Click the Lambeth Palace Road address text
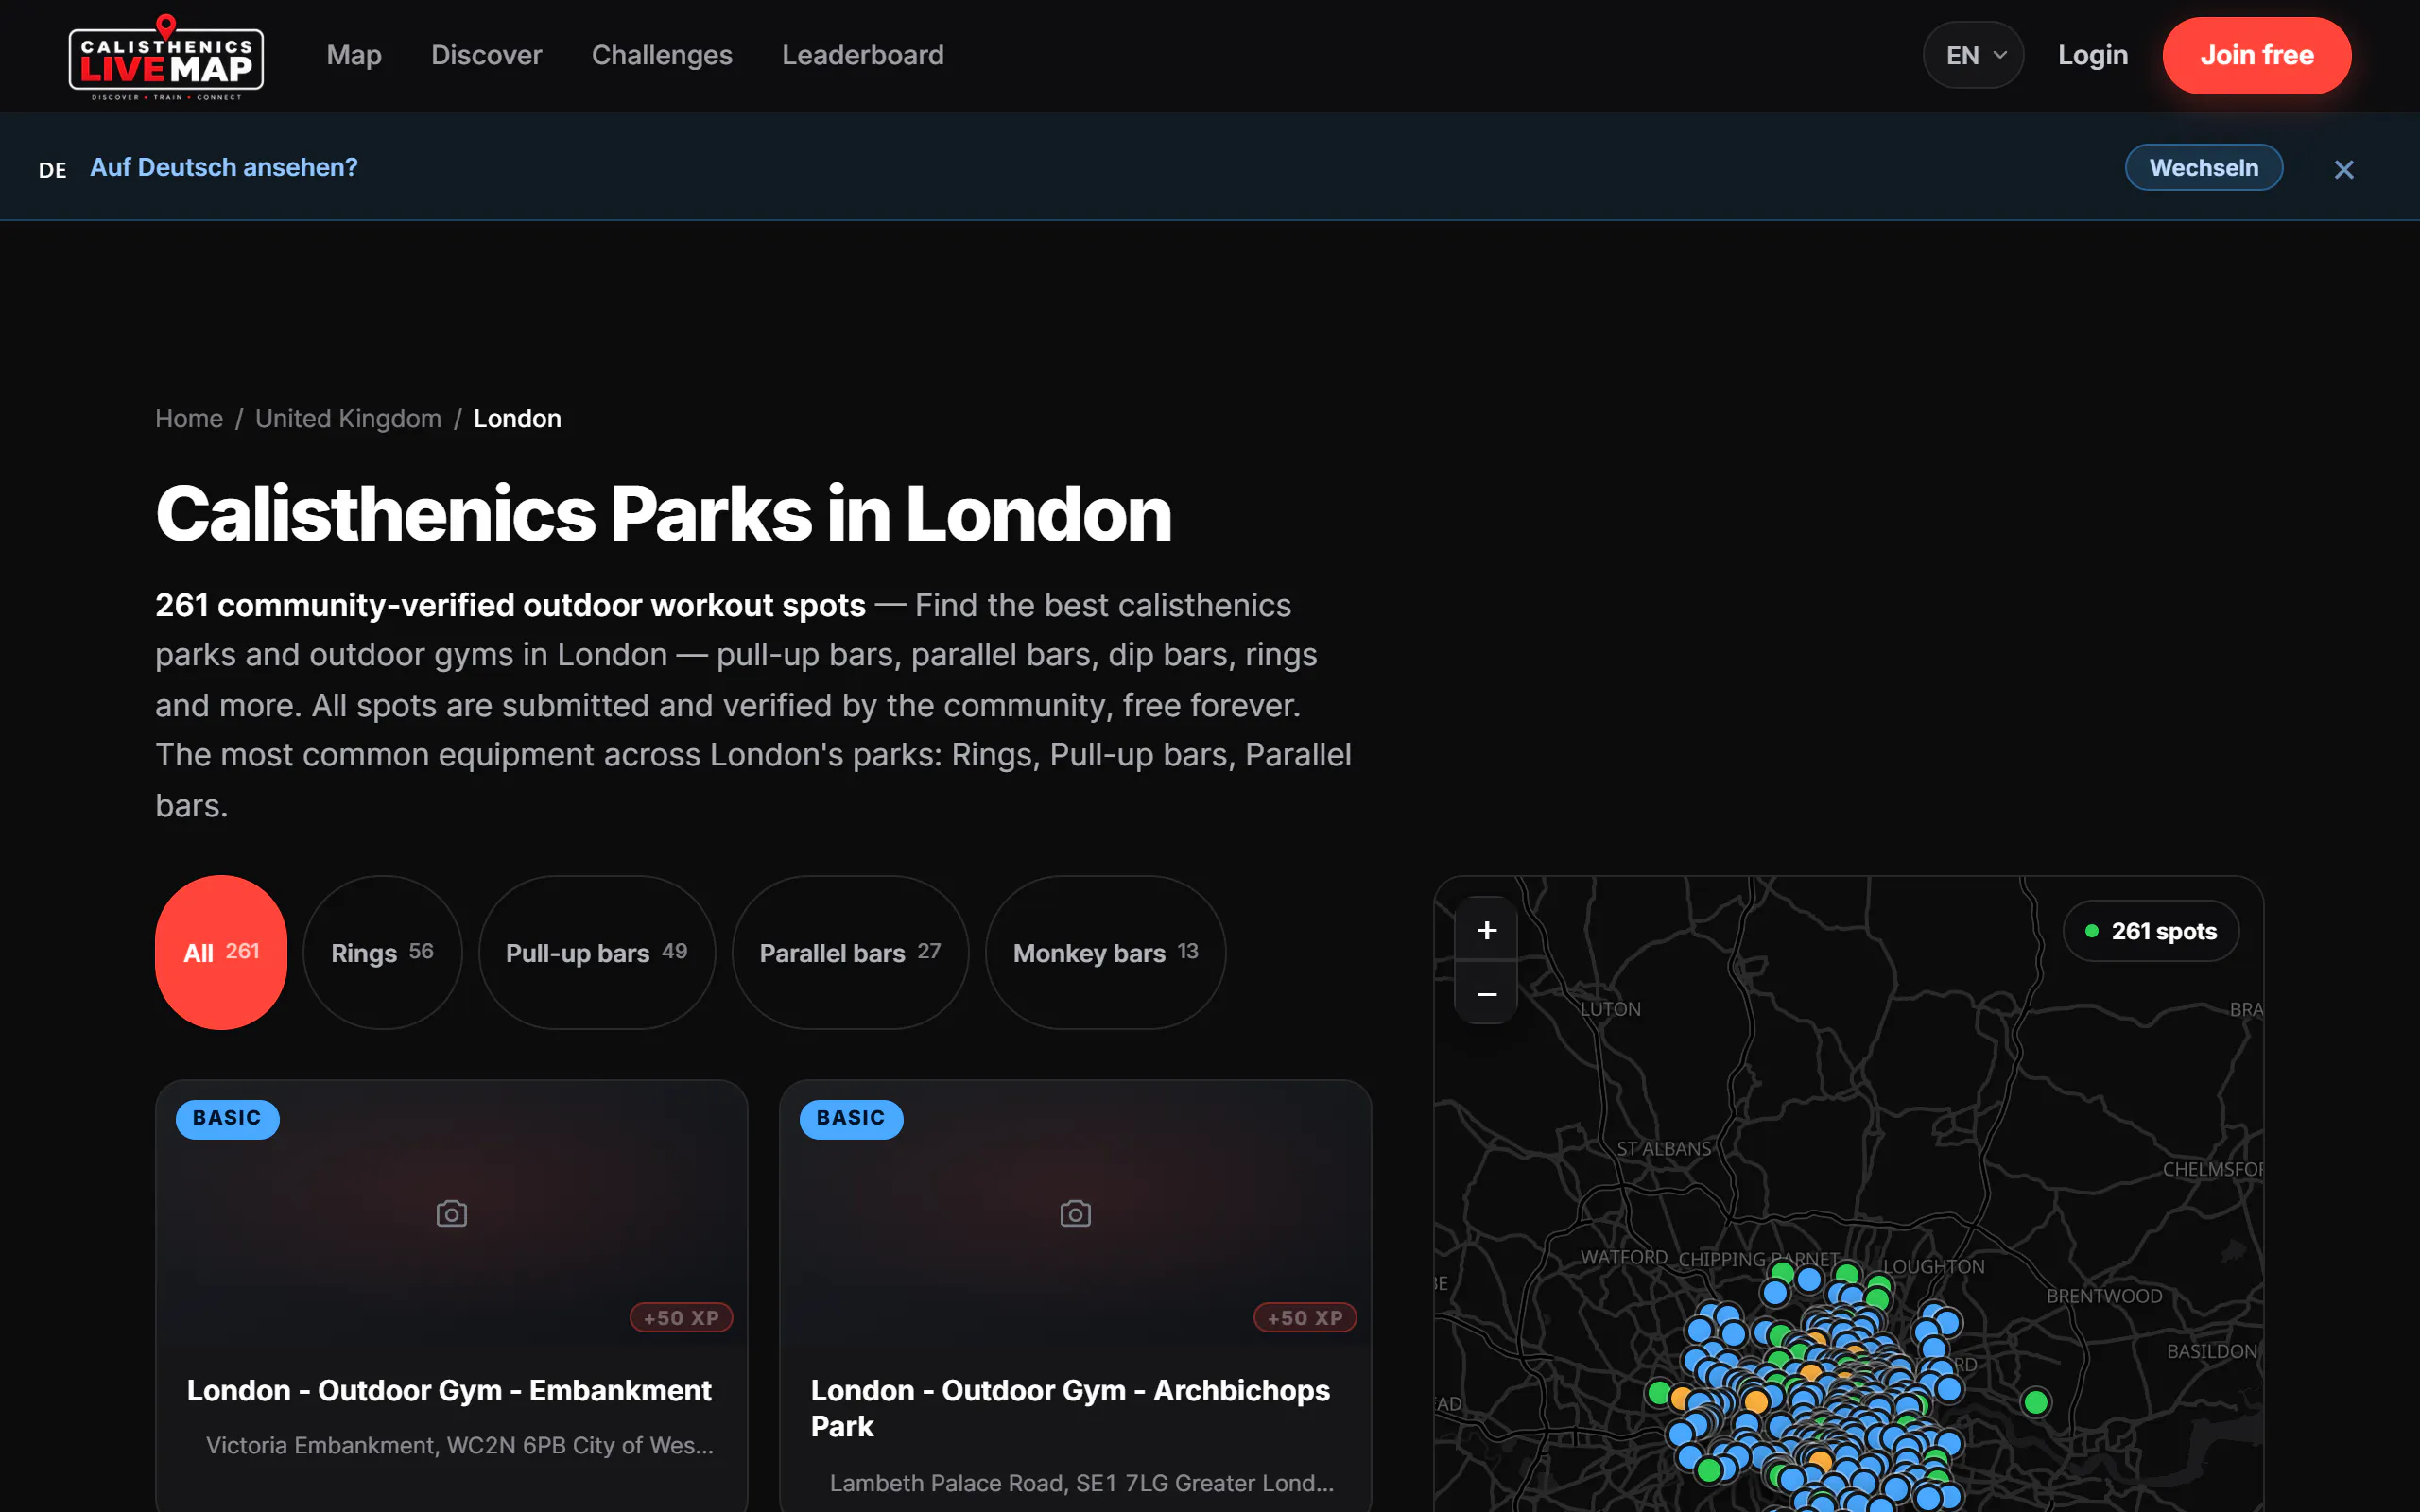 pos(1082,1483)
